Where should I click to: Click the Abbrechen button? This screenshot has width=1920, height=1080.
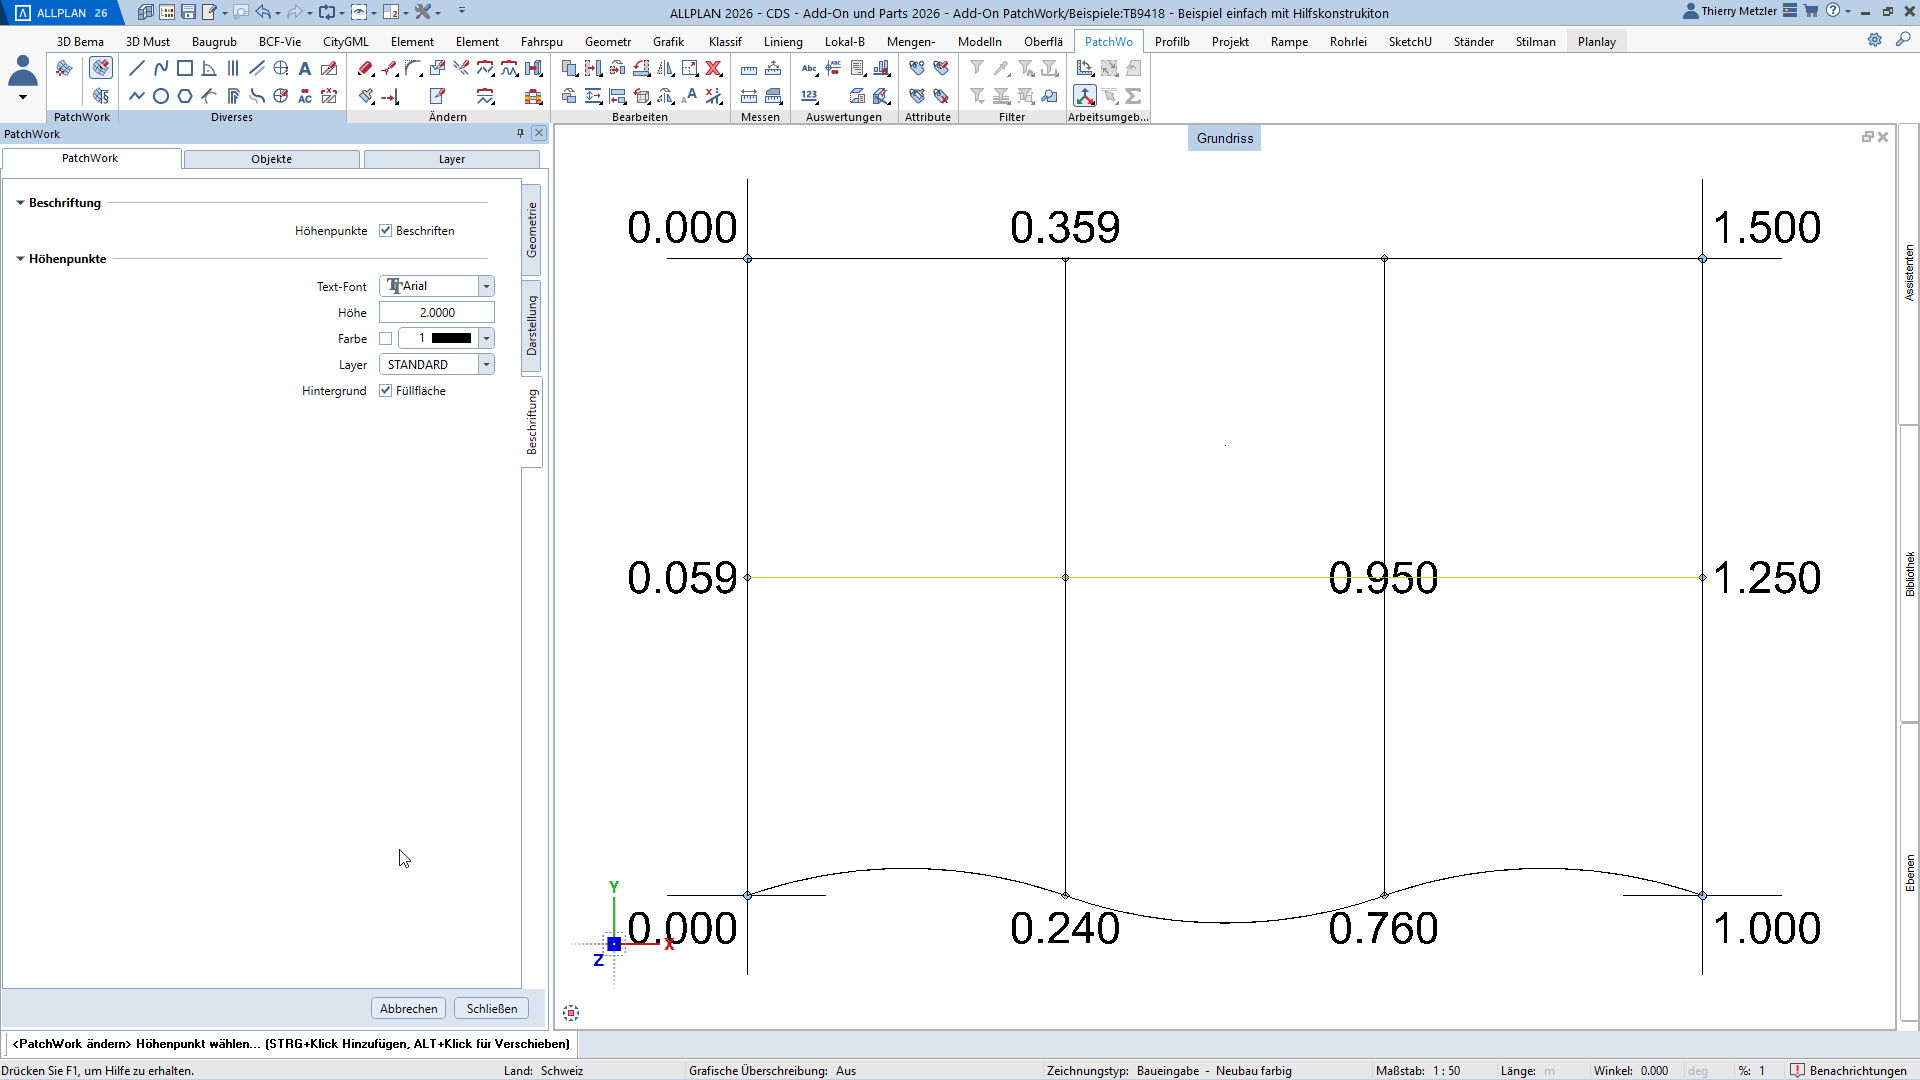coord(408,1008)
